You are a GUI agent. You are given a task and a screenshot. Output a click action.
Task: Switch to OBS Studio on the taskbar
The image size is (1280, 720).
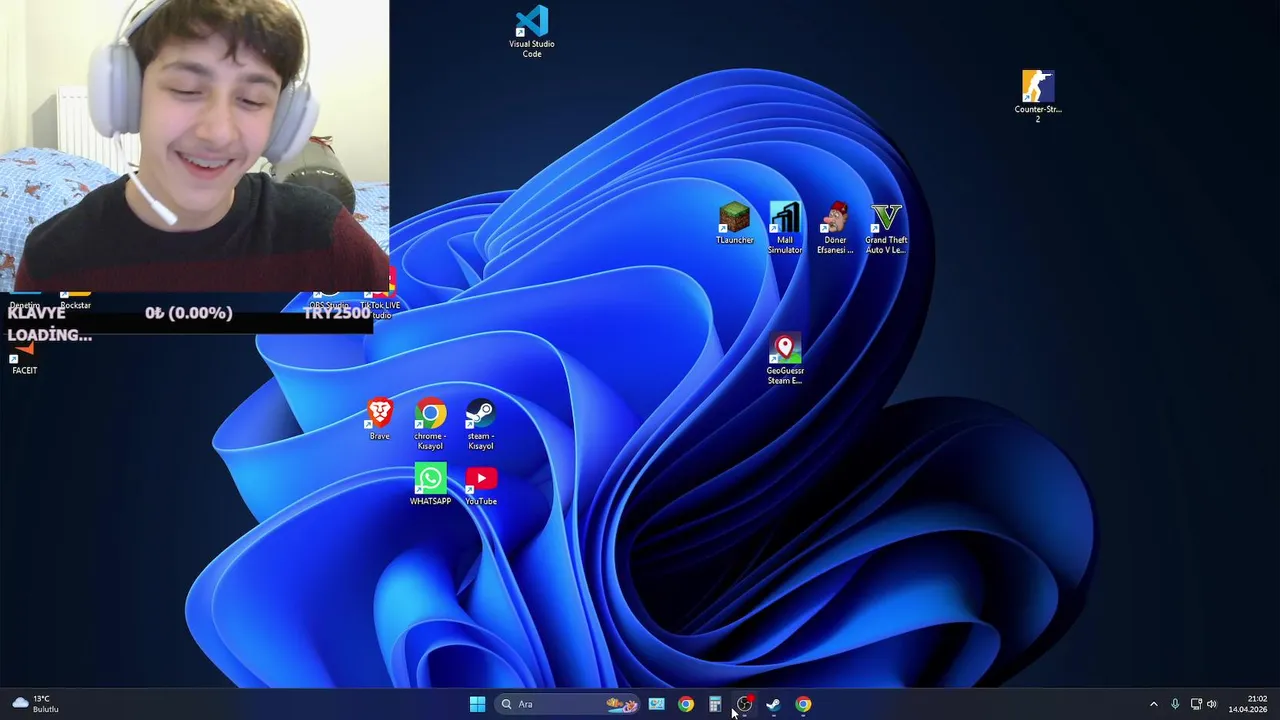coord(744,704)
